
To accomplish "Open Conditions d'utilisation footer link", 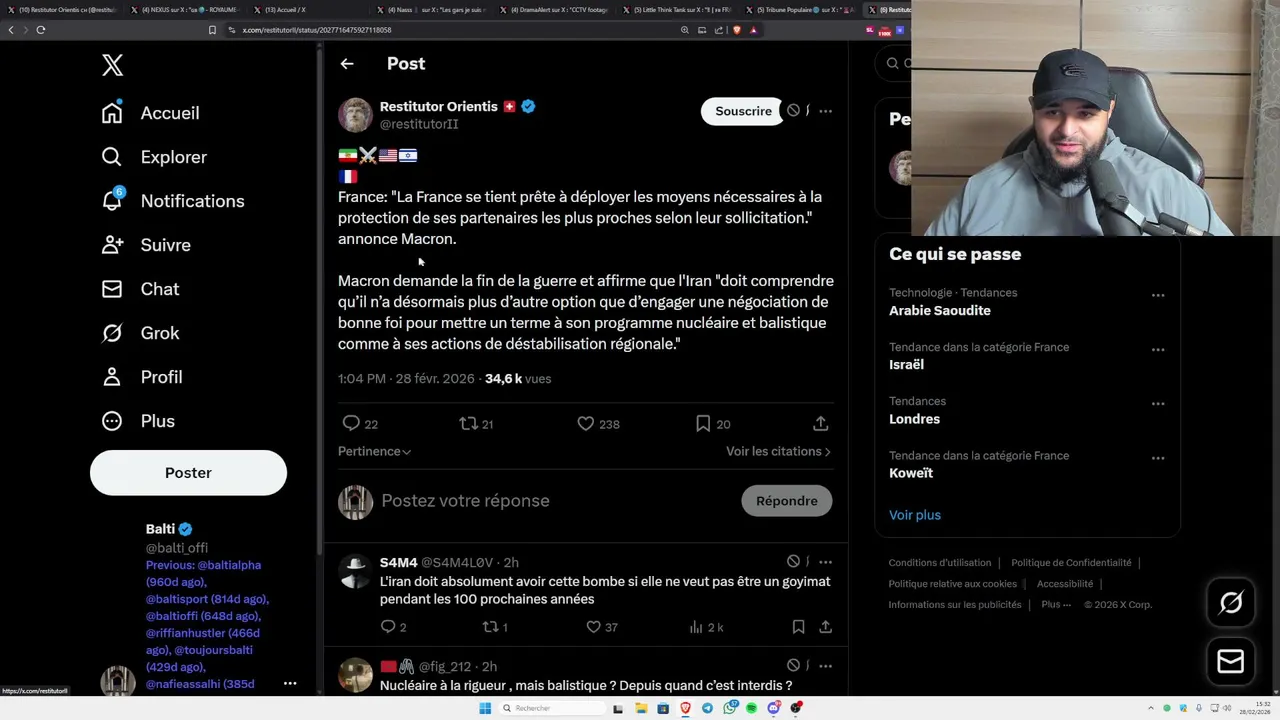I will (x=940, y=563).
